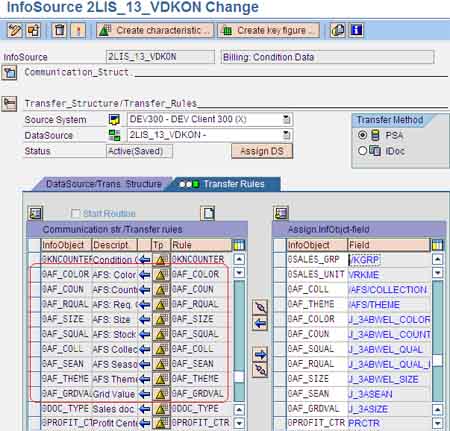Switch to DataSource/Trans. Structure tab
The width and height of the screenshot is (450, 431).
point(103,184)
